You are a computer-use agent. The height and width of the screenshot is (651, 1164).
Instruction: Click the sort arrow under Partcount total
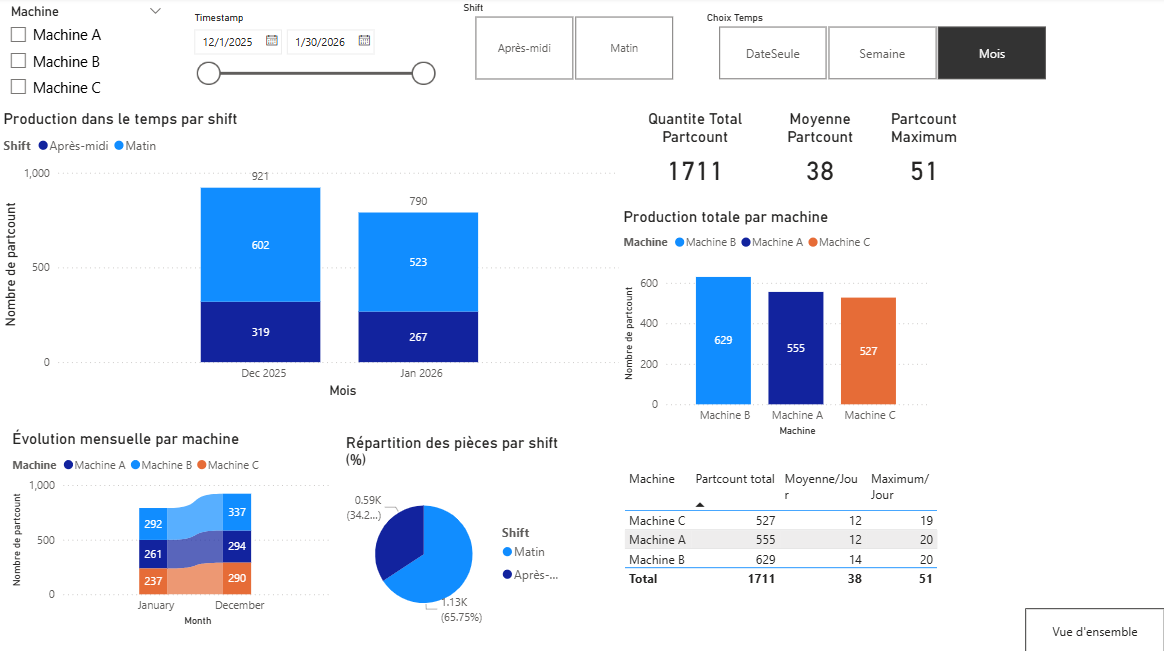(x=700, y=505)
